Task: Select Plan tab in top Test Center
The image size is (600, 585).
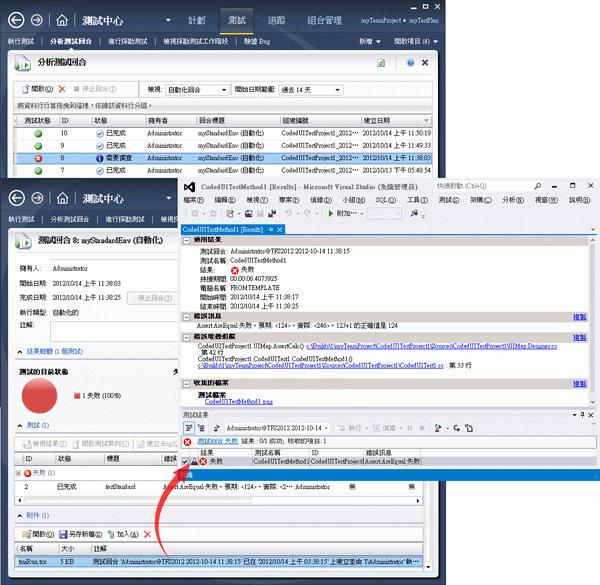Action: (197, 20)
